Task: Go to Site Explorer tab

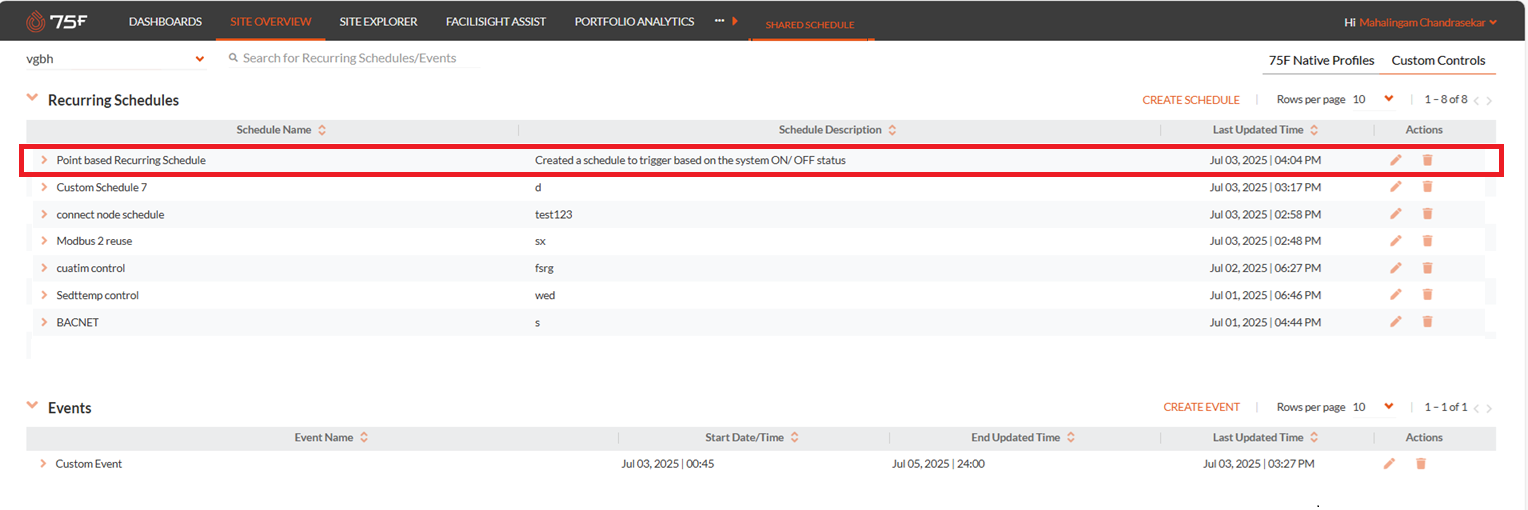Action: 378,21
